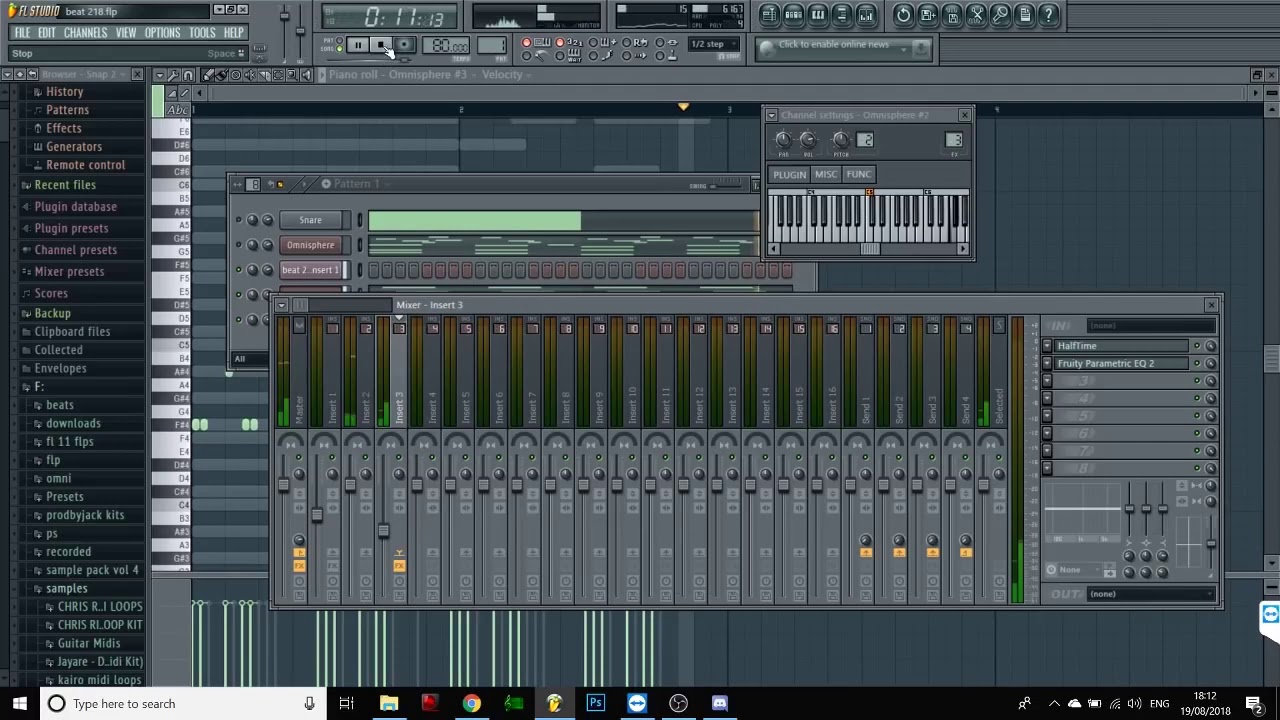
Task: Open the OPTIONS menu
Action: pos(162,32)
